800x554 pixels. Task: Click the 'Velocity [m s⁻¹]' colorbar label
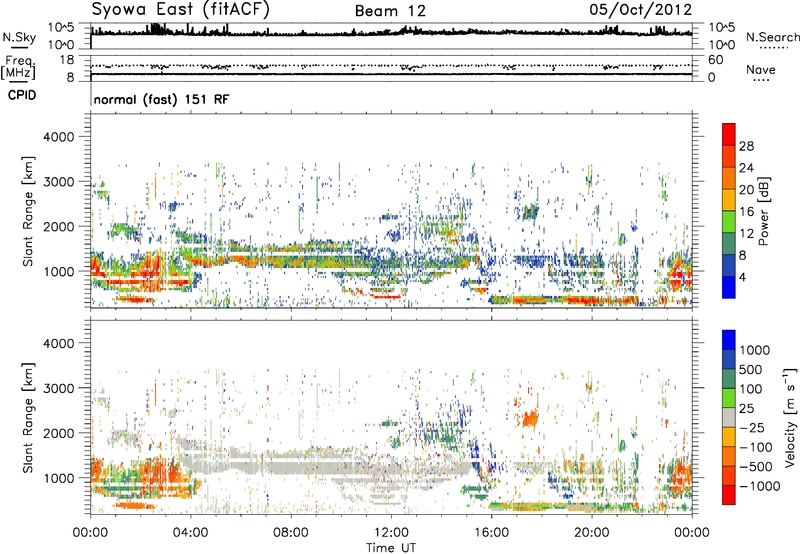(790, 418)
